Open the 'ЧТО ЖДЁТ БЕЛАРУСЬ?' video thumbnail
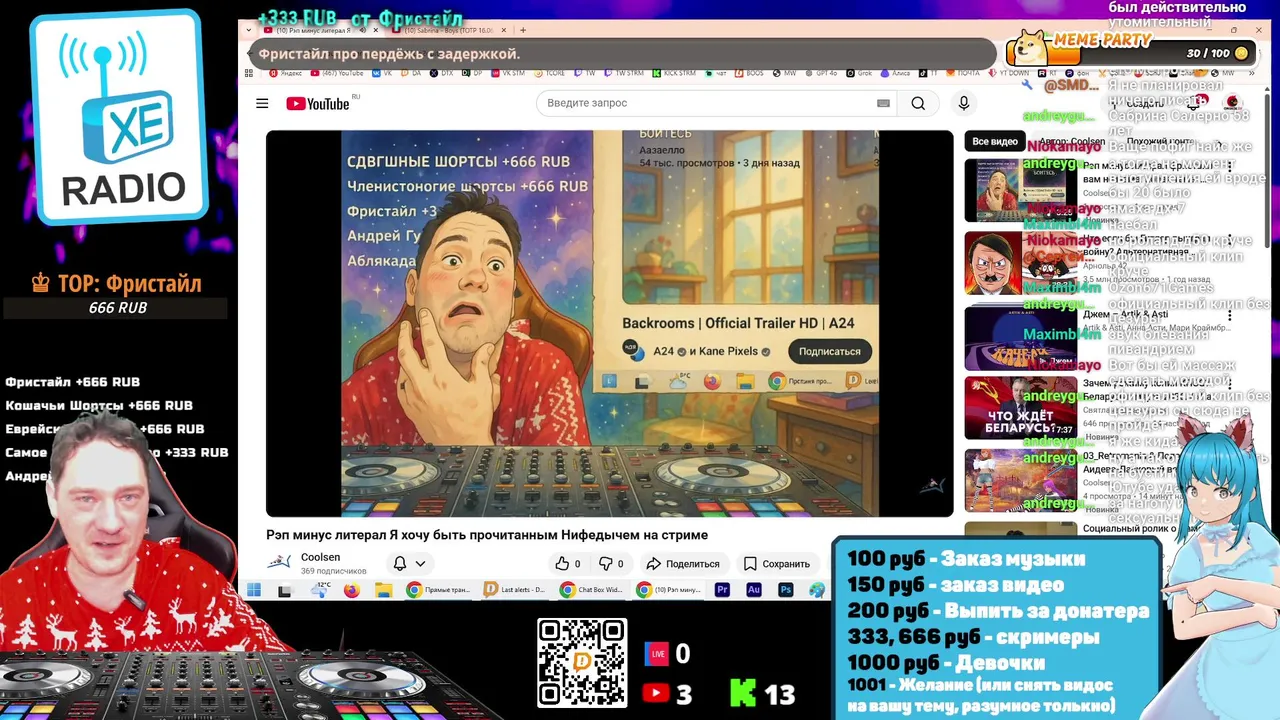The height and width of the screenshot is (720, 1280). pos(1020,408)
